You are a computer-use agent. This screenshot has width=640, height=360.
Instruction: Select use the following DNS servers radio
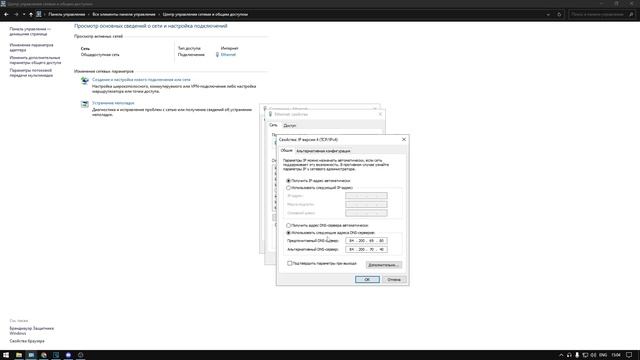pyautogui.click(x=289, y=233)
